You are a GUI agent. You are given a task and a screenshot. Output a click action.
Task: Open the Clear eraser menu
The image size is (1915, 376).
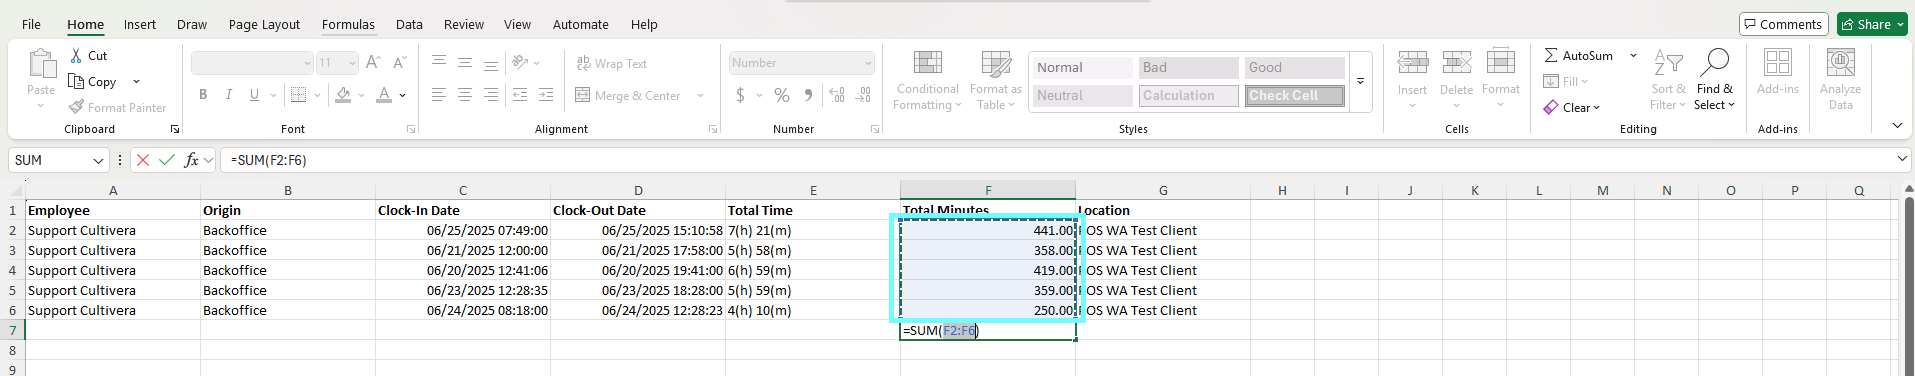click(1572, 107)
